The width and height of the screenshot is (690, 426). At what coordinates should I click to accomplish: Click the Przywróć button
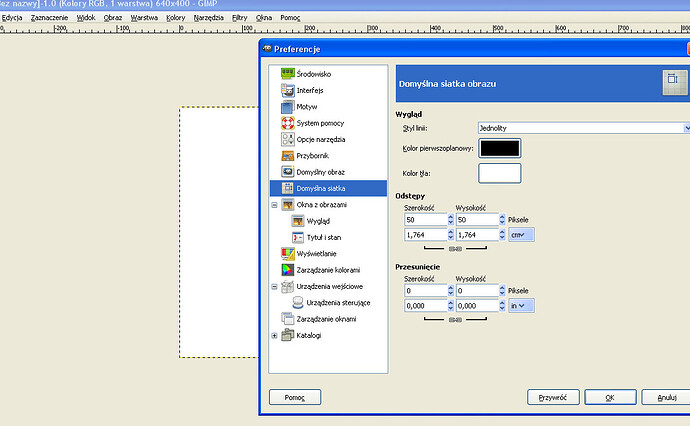coord(553,397)
